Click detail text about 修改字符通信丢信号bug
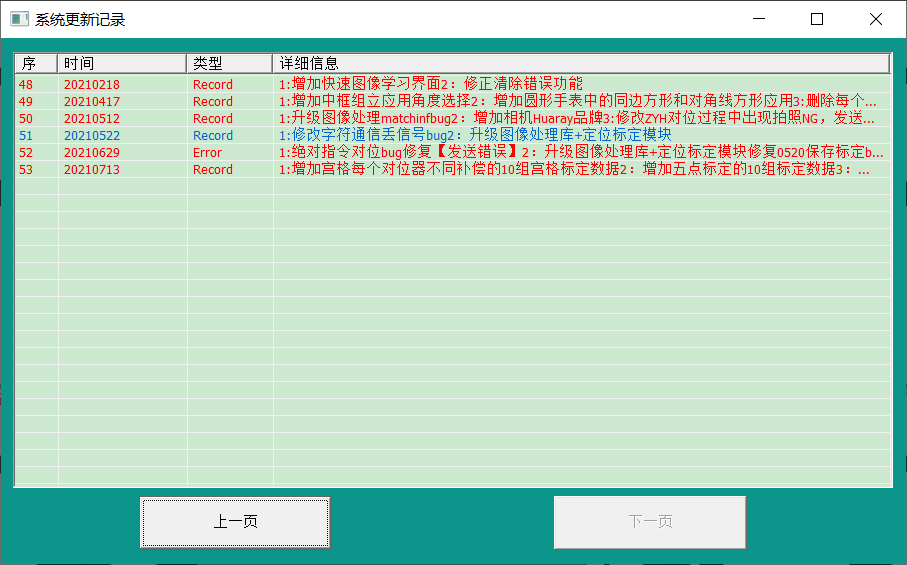 pyautogui.click(x=474, y=136)
